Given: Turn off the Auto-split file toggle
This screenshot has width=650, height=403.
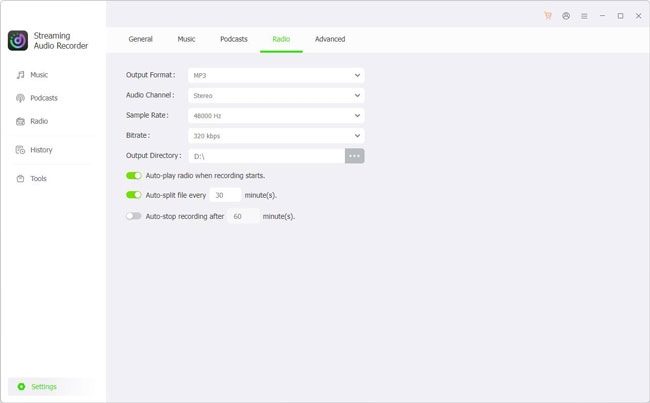Looking at the screenshot, I should (133, 195).
